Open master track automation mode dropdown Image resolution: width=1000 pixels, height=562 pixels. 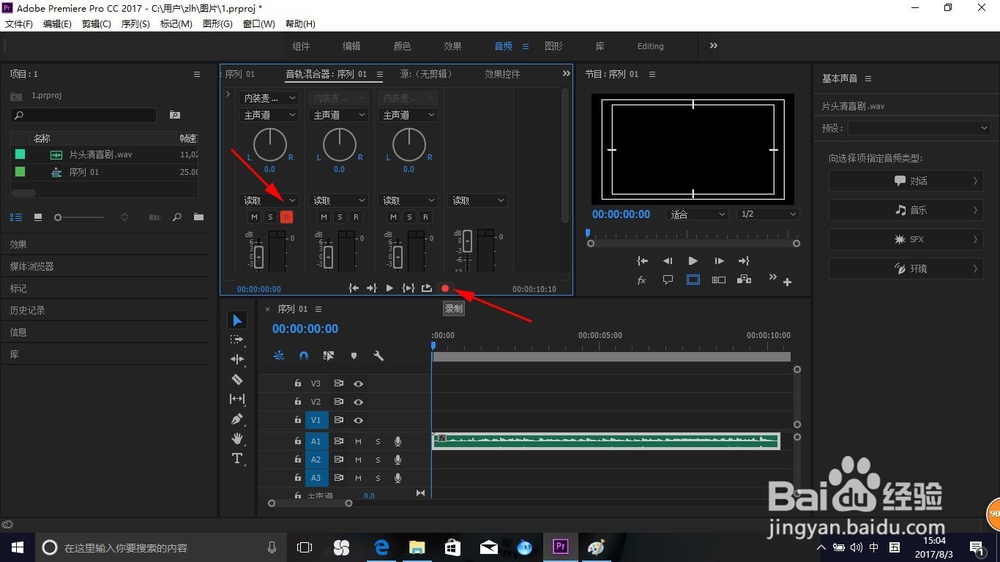tap(478, 200)
